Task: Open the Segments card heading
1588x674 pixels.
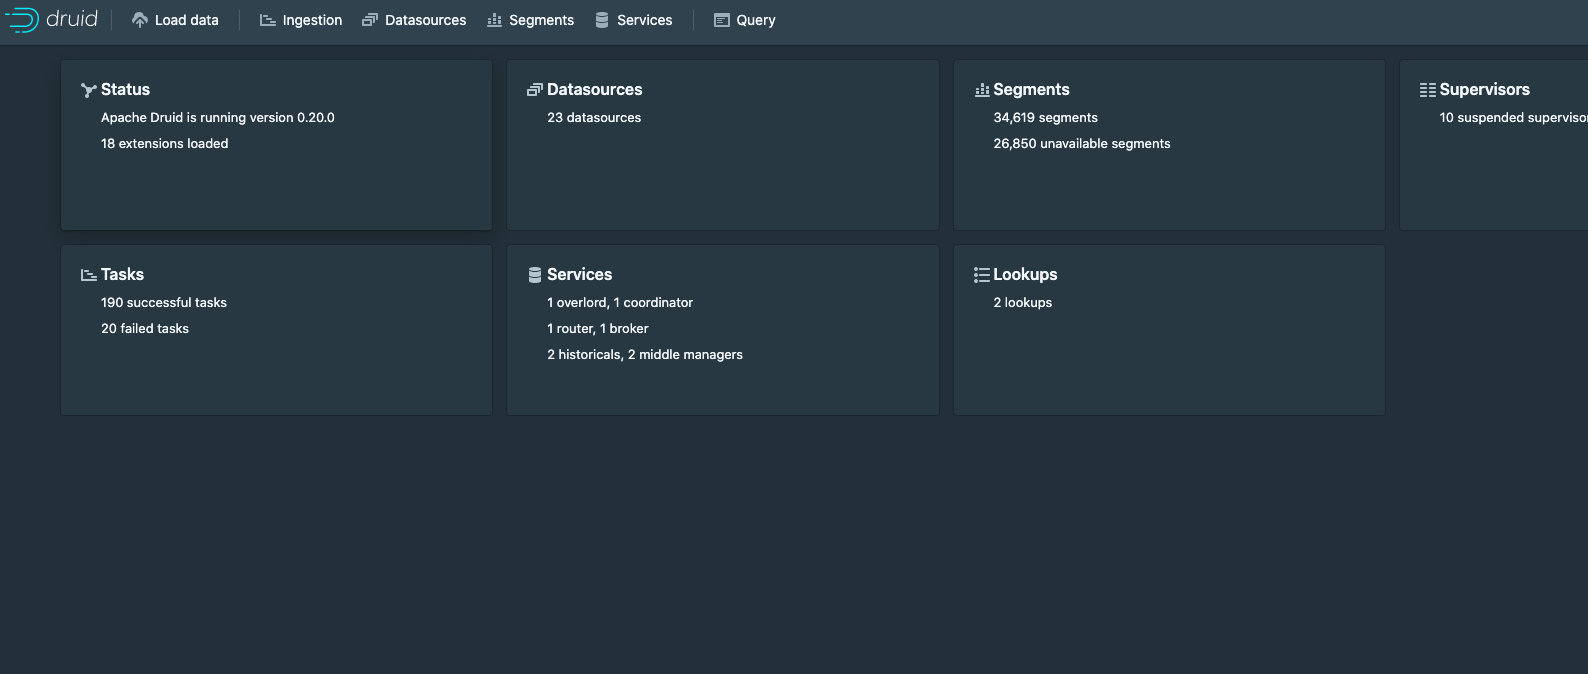Action: [1031, 90]
